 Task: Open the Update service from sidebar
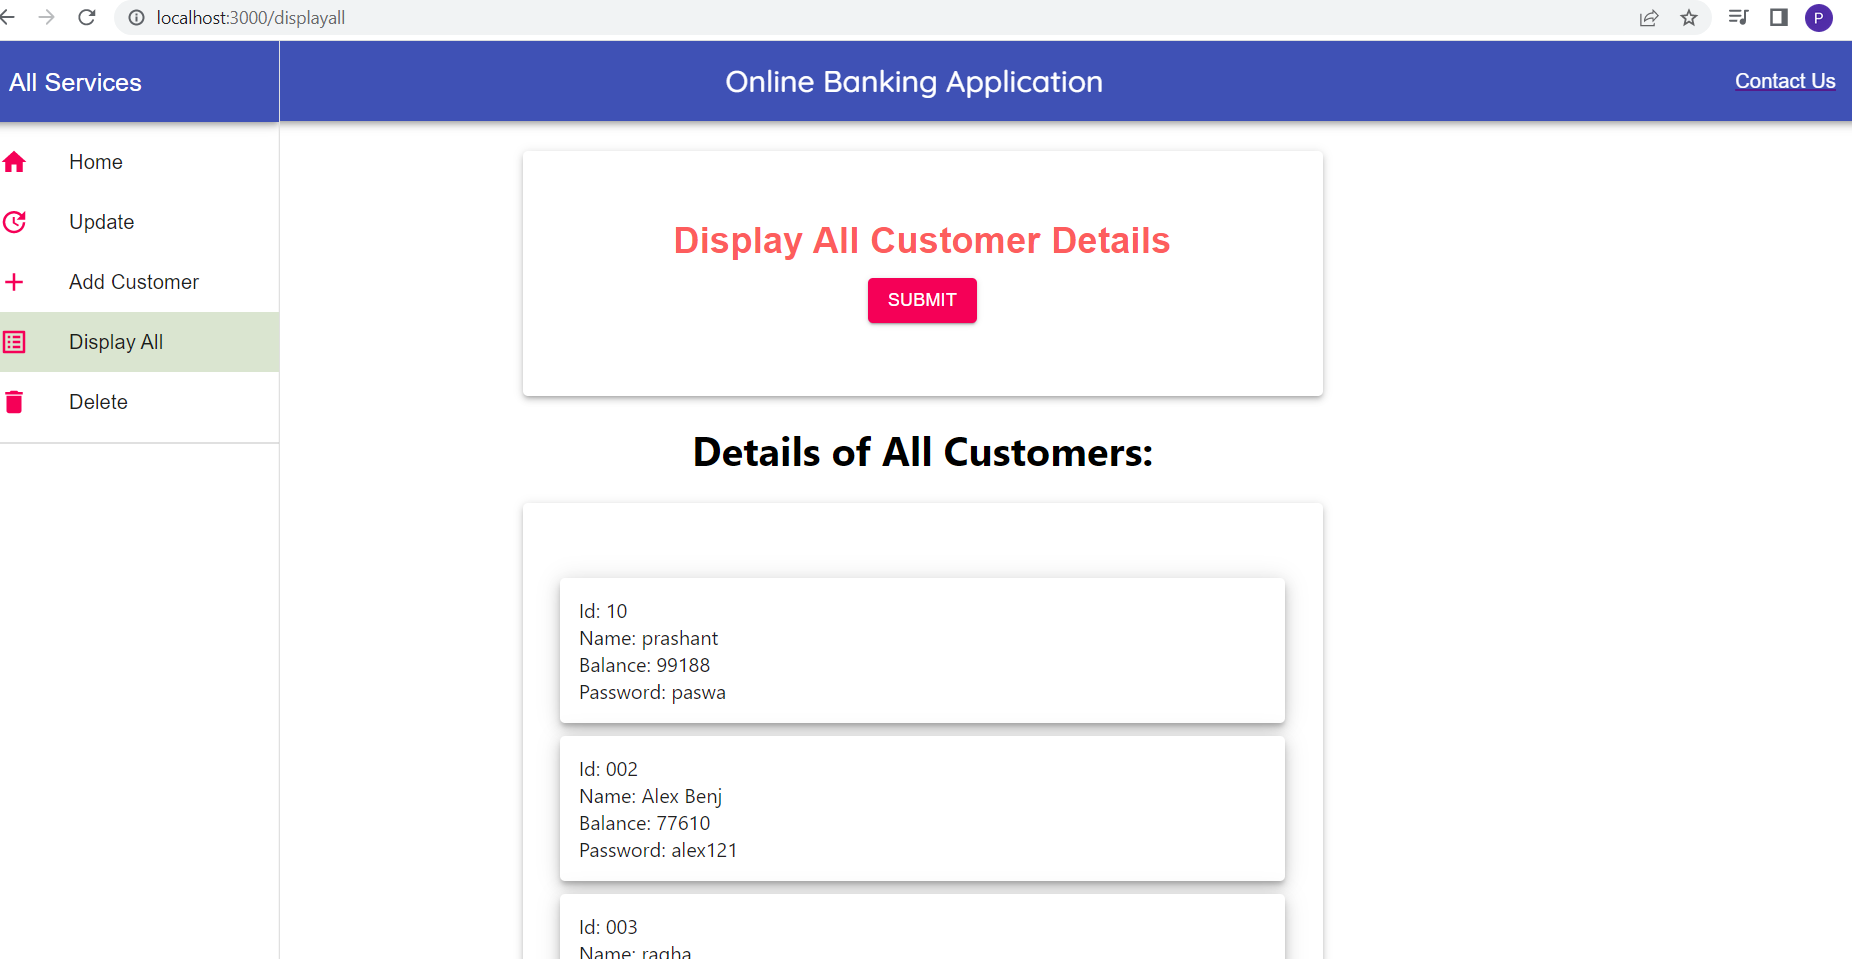click(101, 221)
